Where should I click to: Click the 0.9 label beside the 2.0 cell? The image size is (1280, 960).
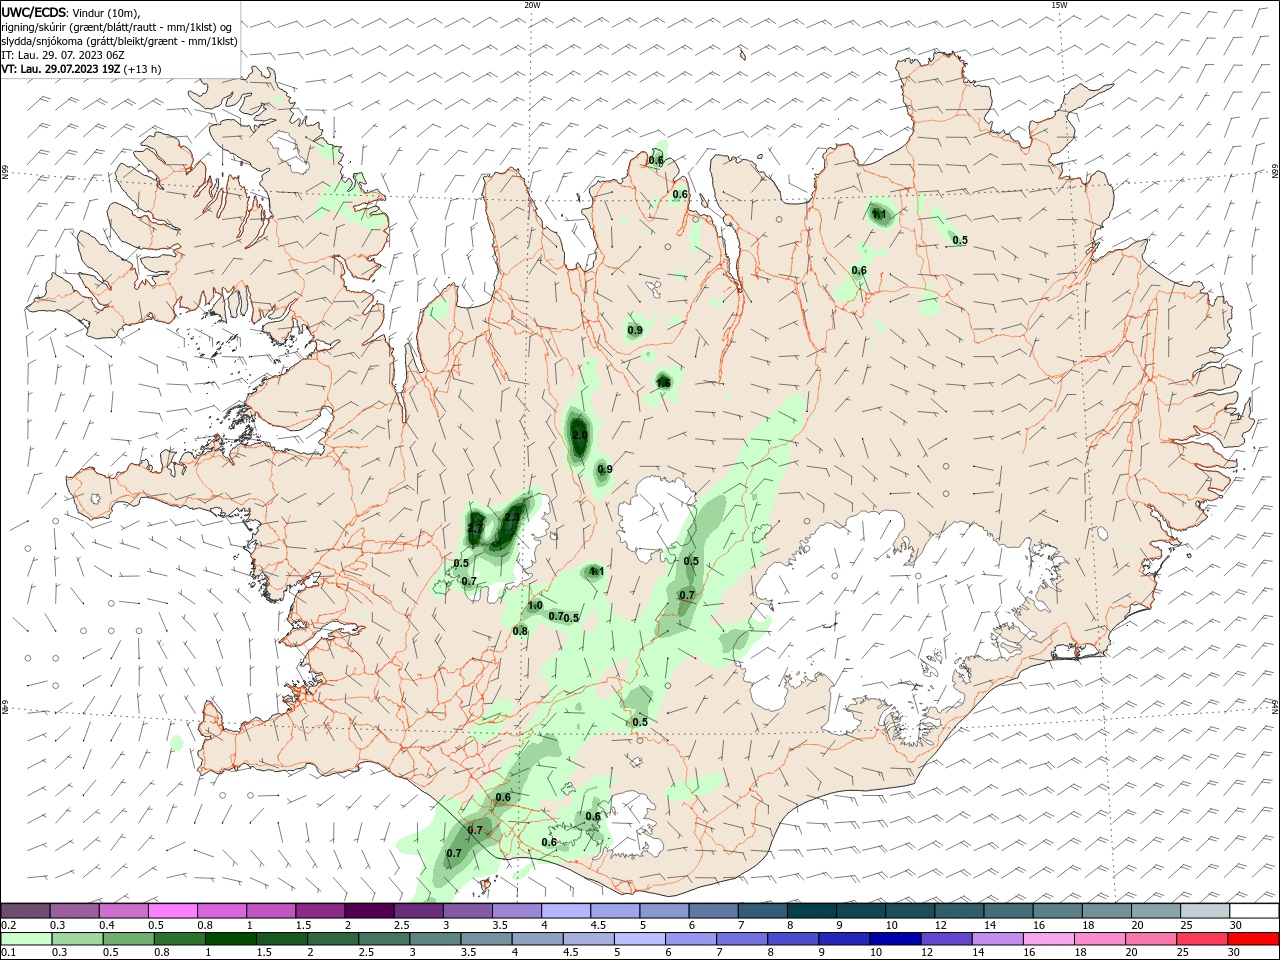pyautogui.click(x=605, y=469)
